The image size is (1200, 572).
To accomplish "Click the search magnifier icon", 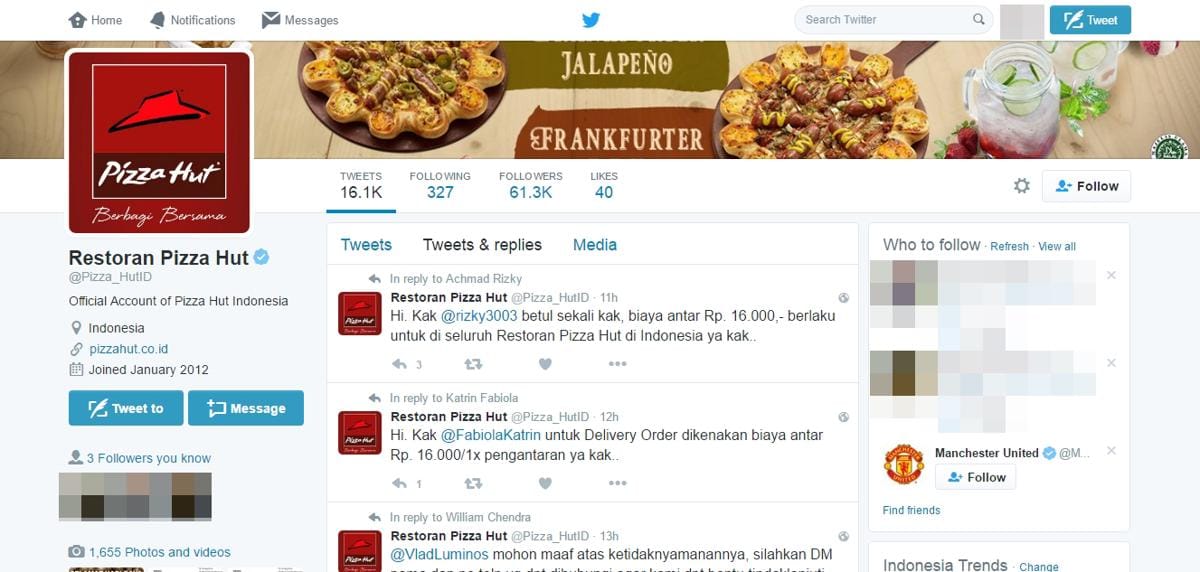I will tap(979, 19).
